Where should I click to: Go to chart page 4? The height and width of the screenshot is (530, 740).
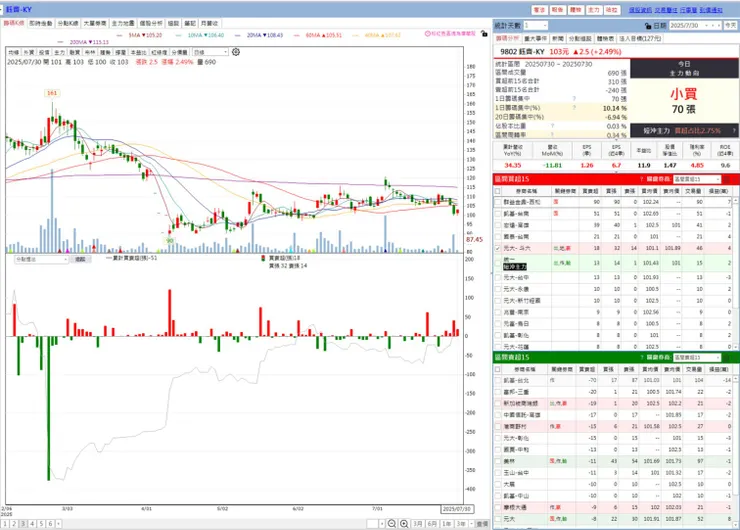[x=32, y=523]
